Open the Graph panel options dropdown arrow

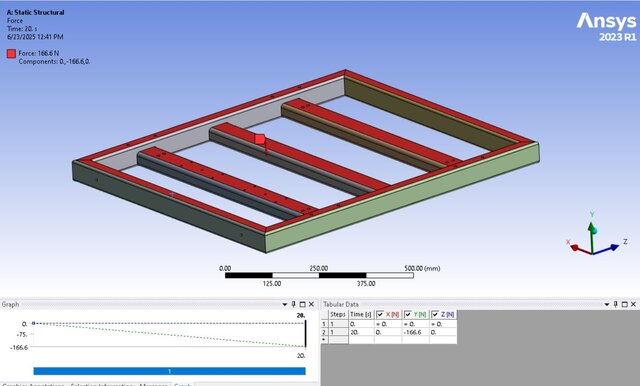click(x=285, y=304)
